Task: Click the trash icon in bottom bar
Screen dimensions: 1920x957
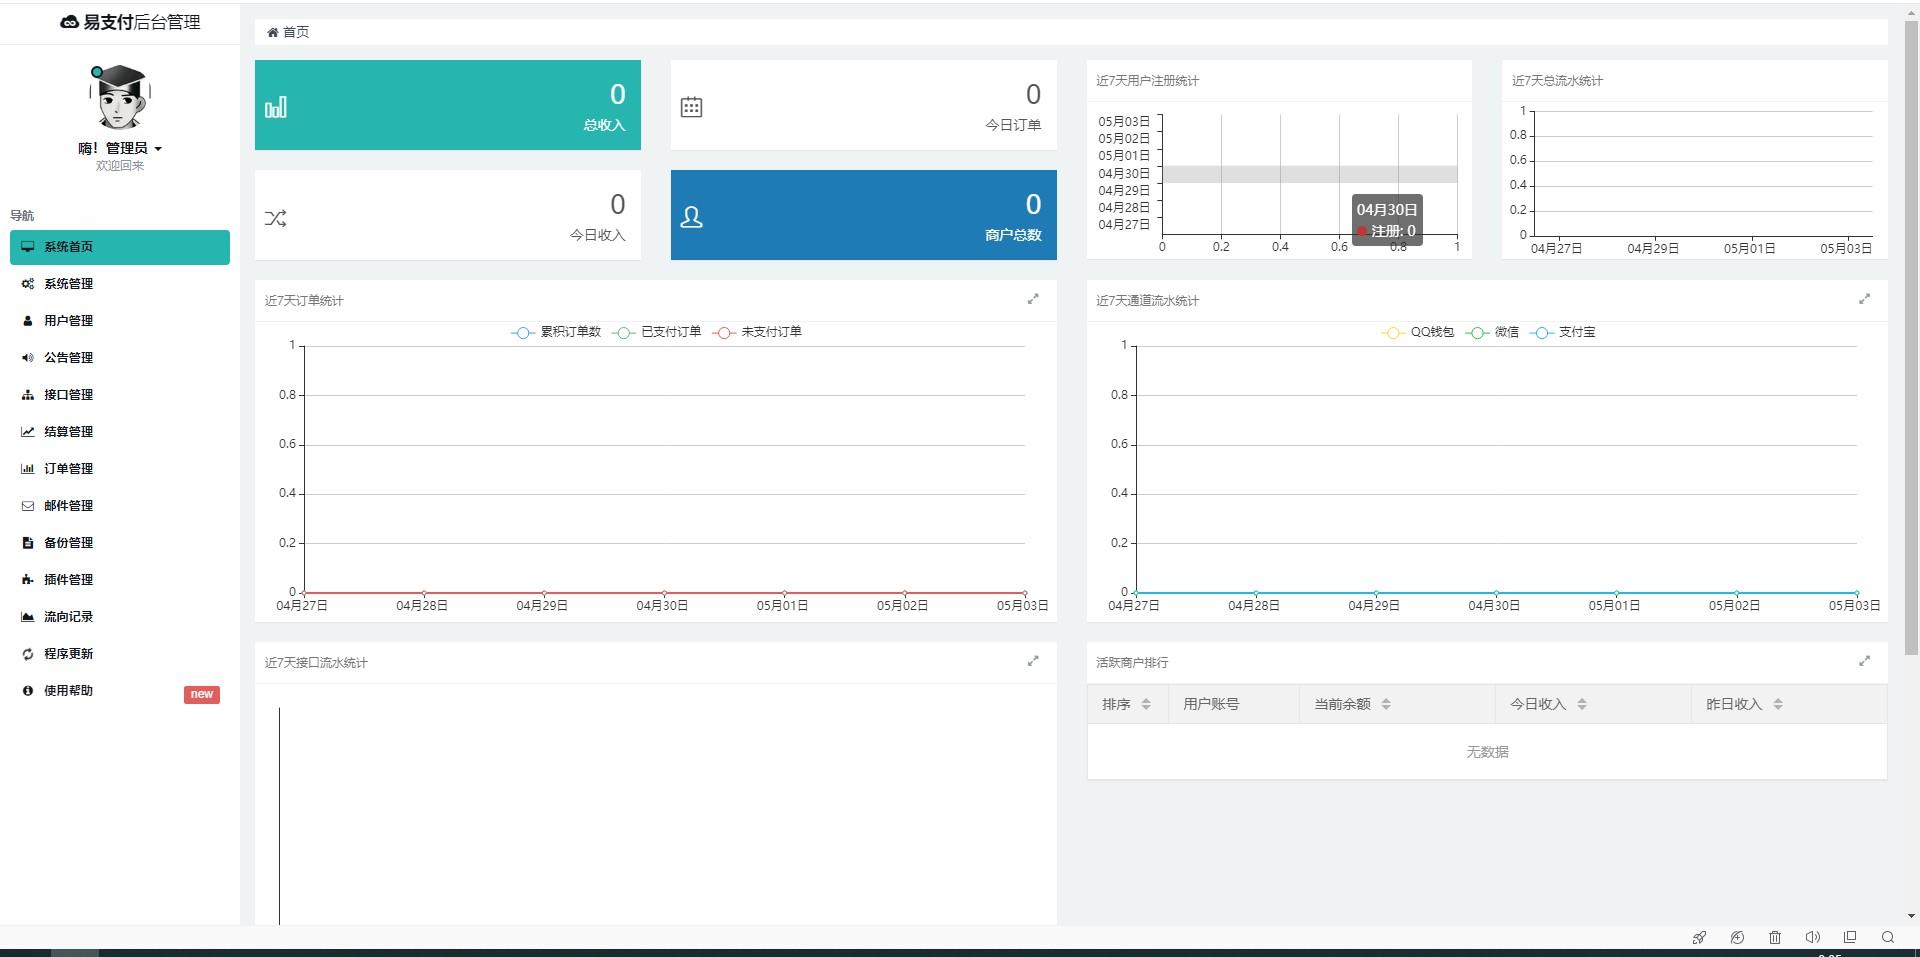Action: 1775,937
